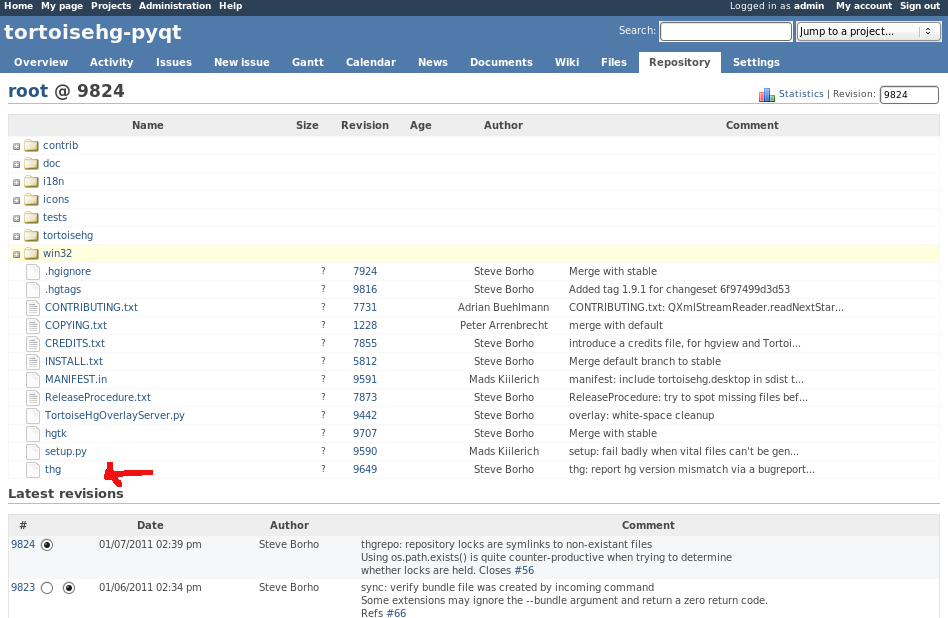
Task: Open issue #66 link in comment
Action: coord(396,613)
